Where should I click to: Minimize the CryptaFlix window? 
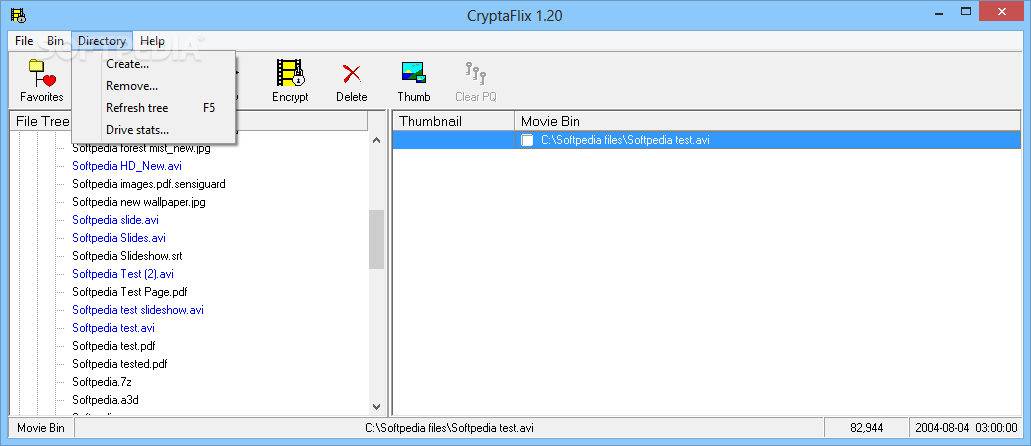point(938,11)
